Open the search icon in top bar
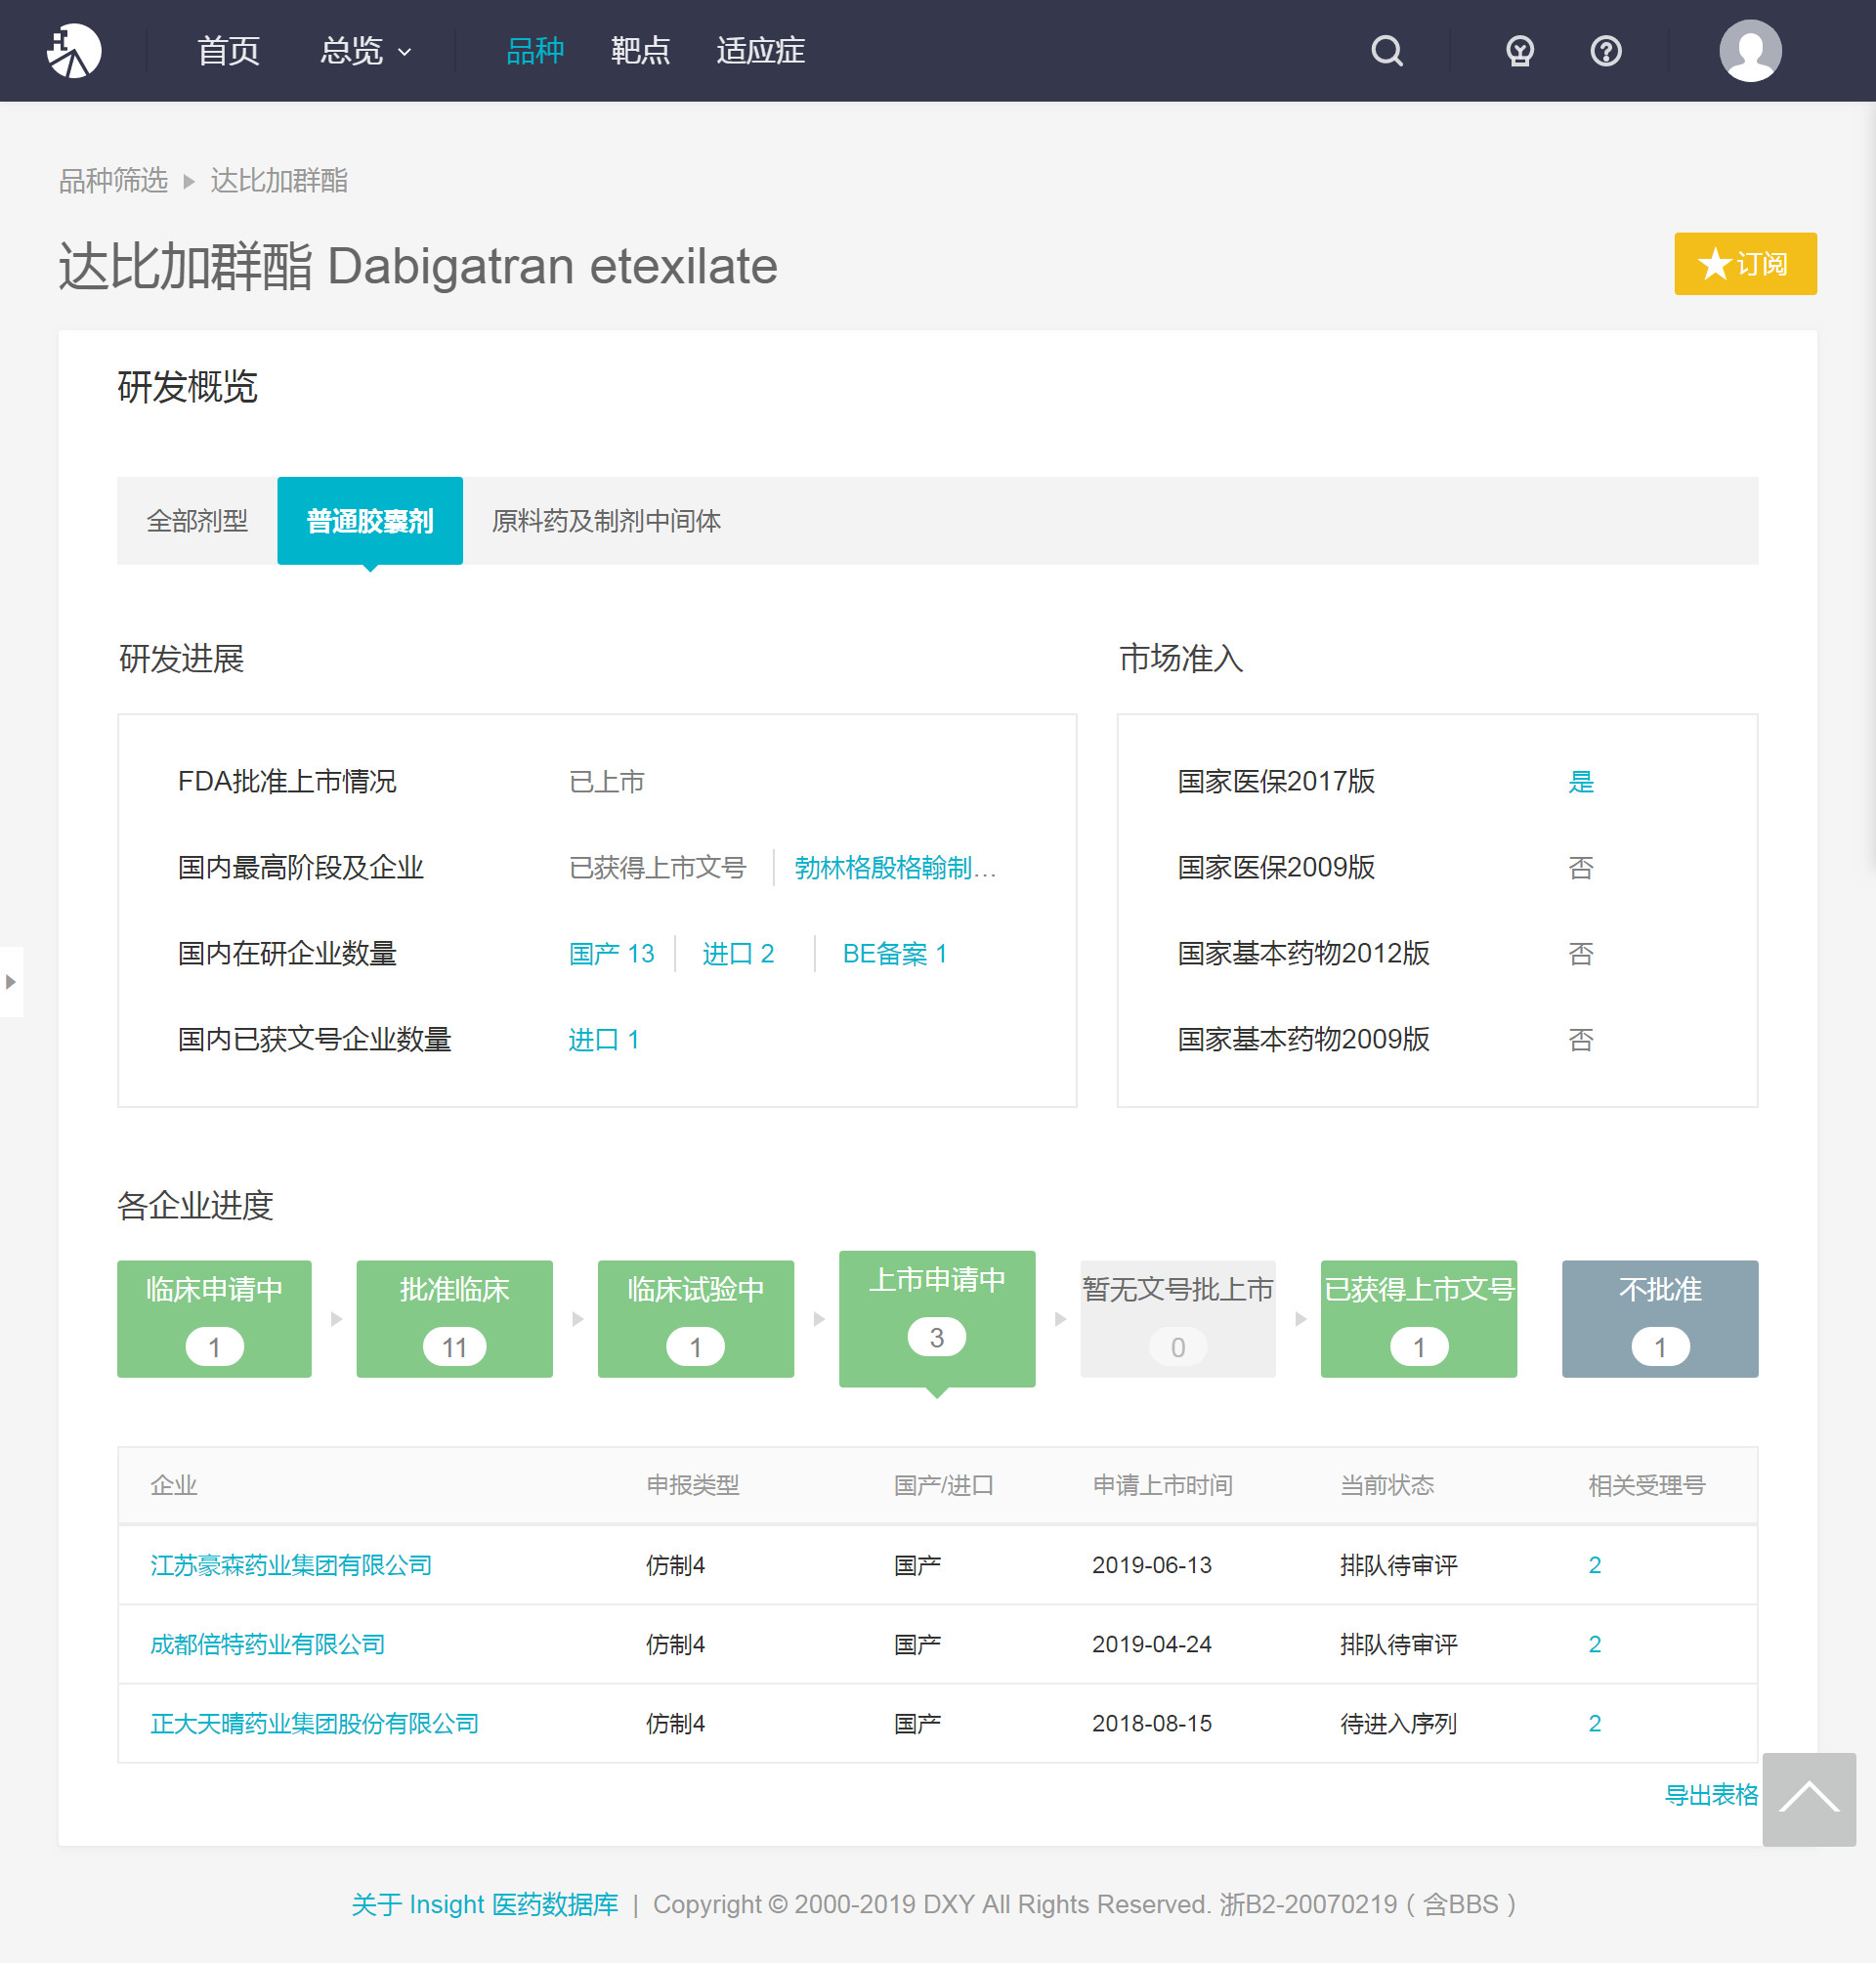 click(1386, 51)
